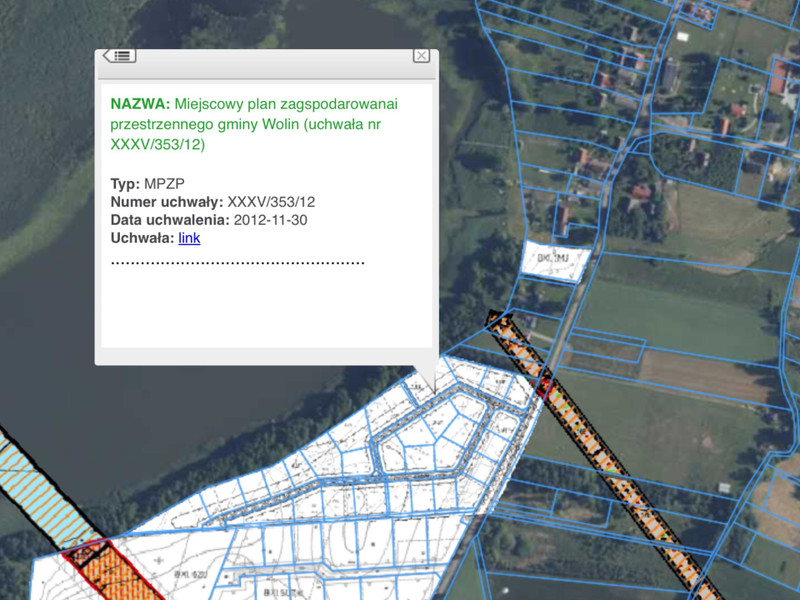Click the Typ: MPZP line

(x=147, y=184)
